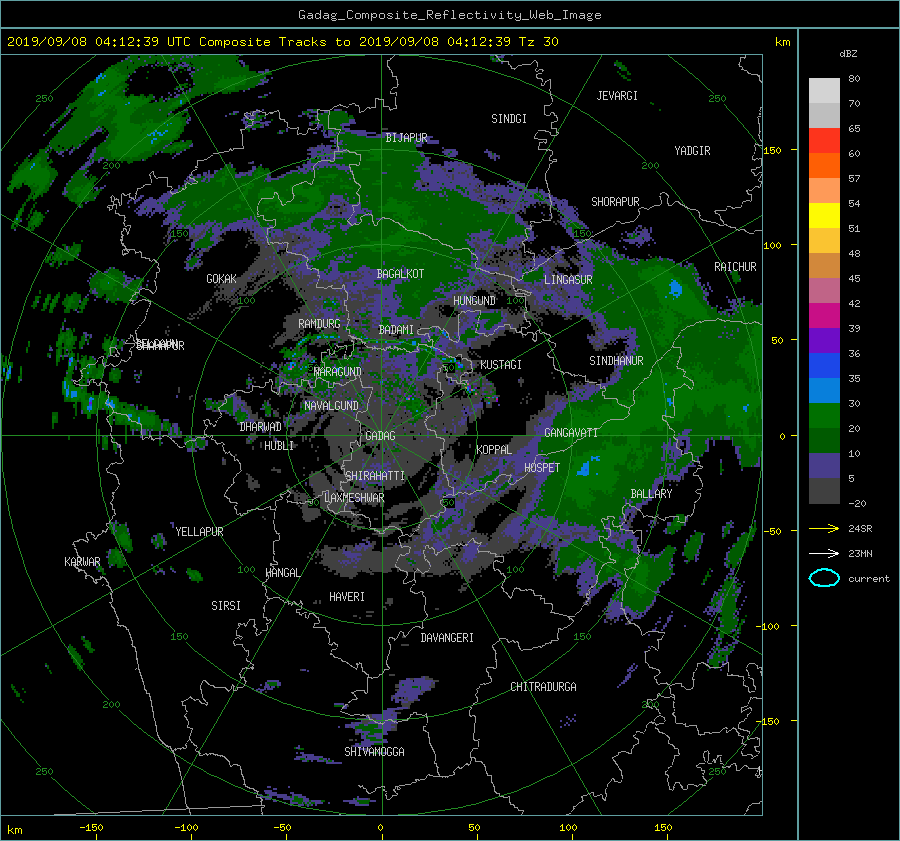This screenshot has width=900, height=841.
Task: Click the SIRSI city label
Action: (x=226, y=606)
